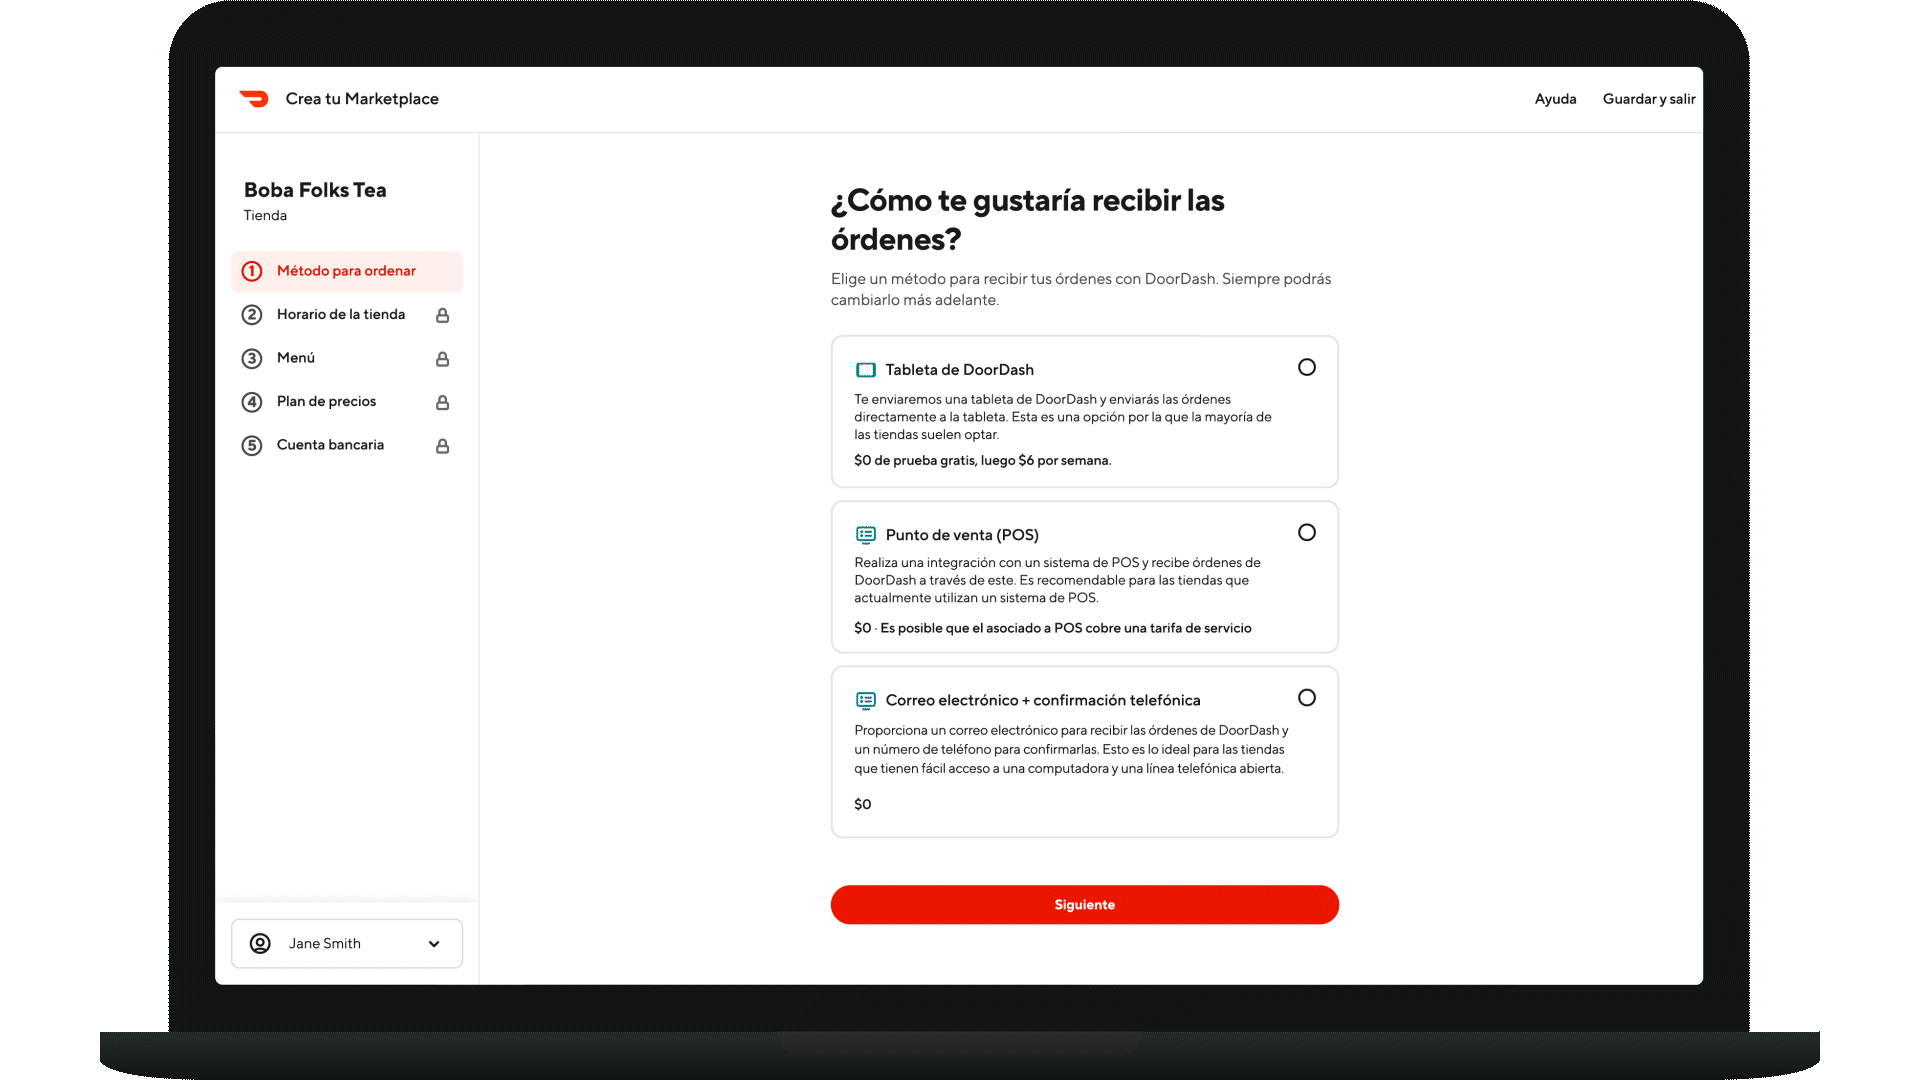Image resolution: width=1920 pixels, height=1080 pixels.
Task: Click the email confirmation method icon
Action: coord(866,699)
